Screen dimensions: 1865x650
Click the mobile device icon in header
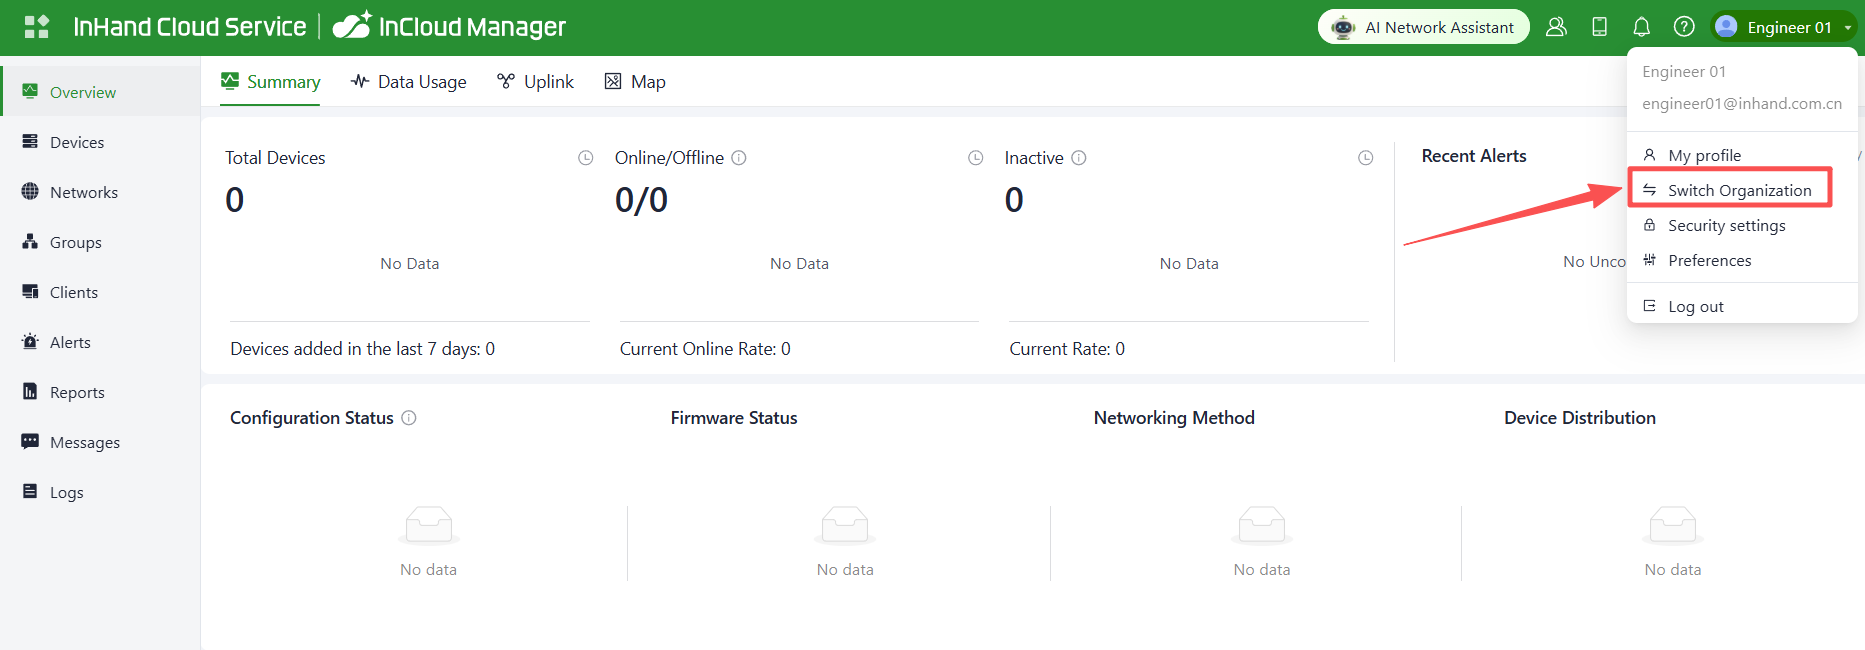(x=1599, y=27)
